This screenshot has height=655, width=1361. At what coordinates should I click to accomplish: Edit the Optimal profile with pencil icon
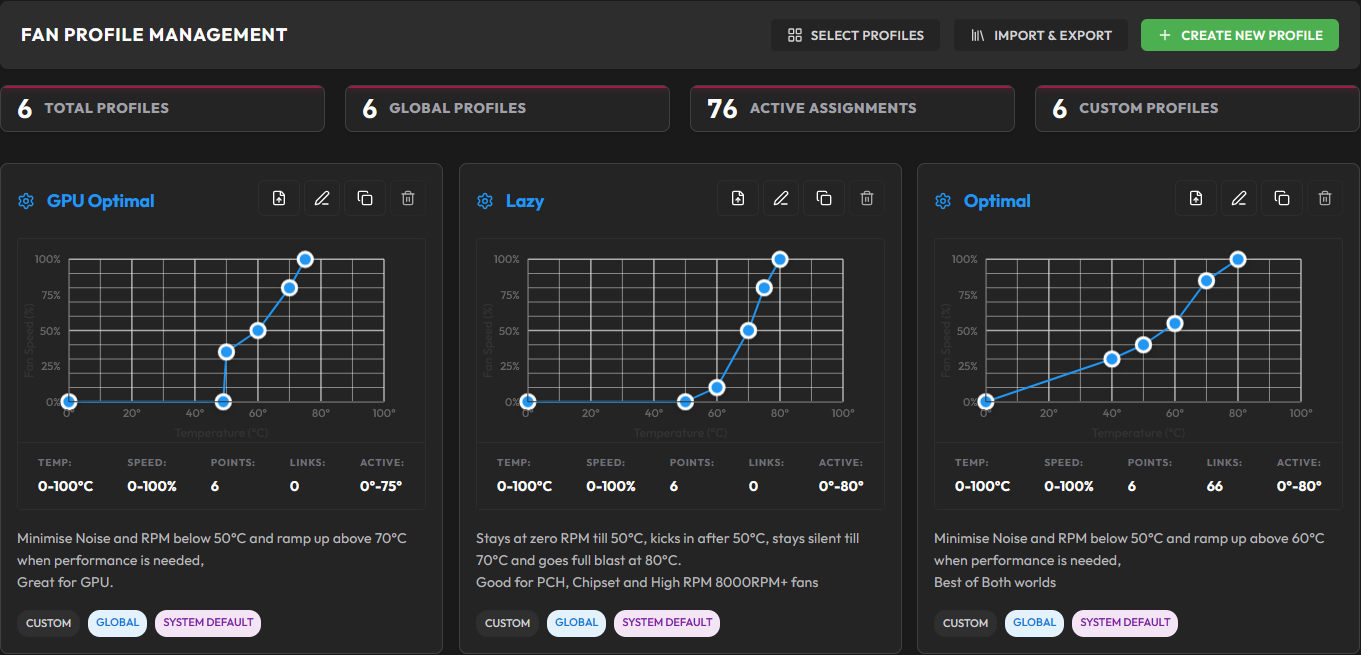coord(1239,198)
